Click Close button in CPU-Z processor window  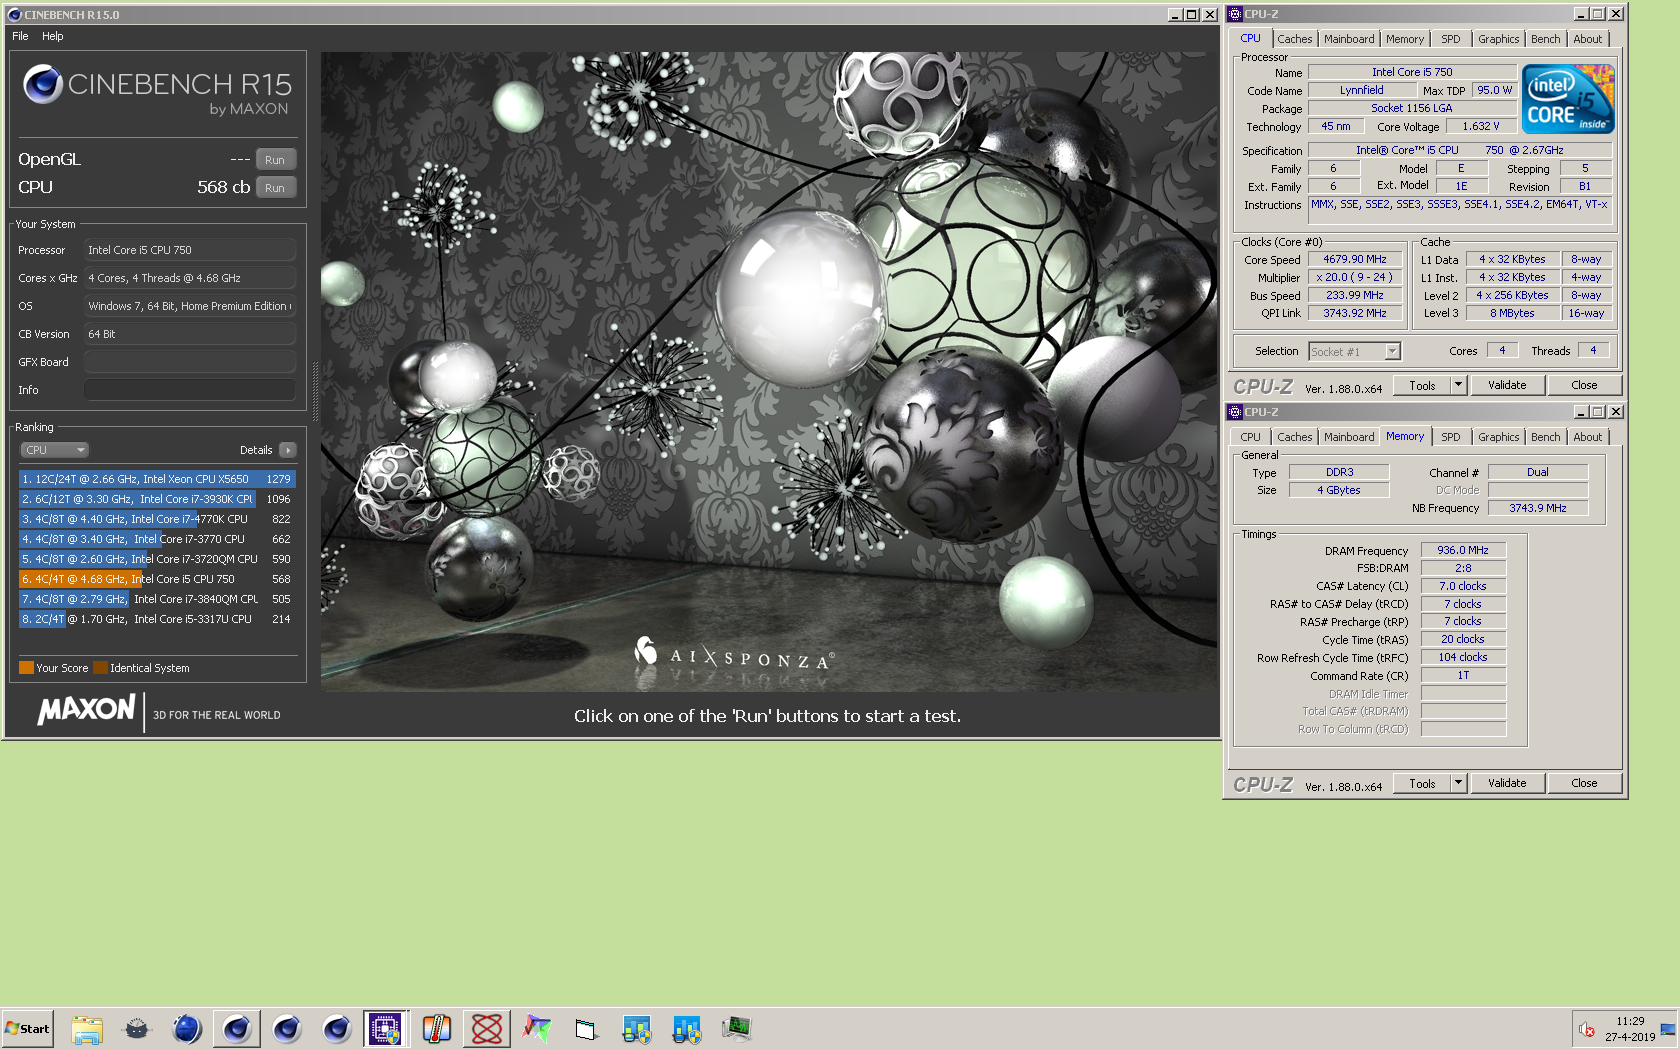[1584, 385]
